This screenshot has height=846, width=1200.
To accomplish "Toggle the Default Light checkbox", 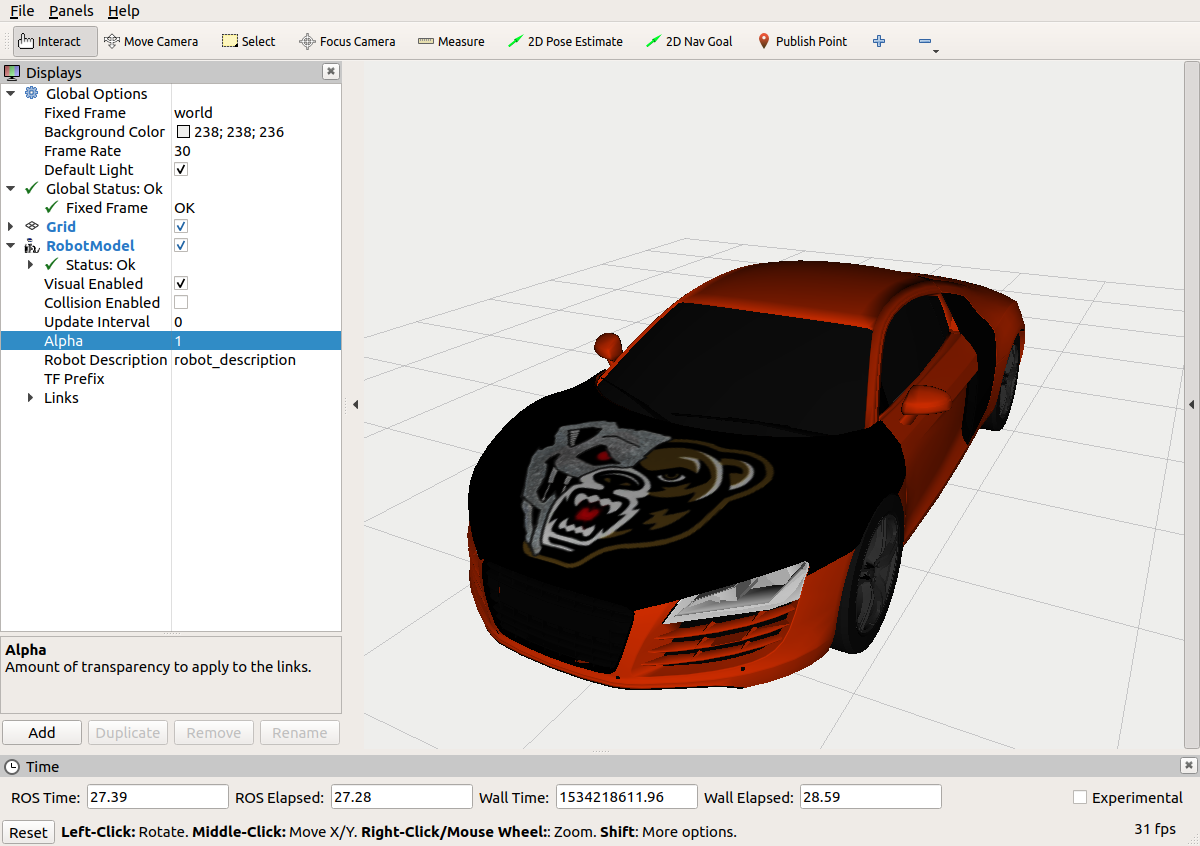I will 181,169.
